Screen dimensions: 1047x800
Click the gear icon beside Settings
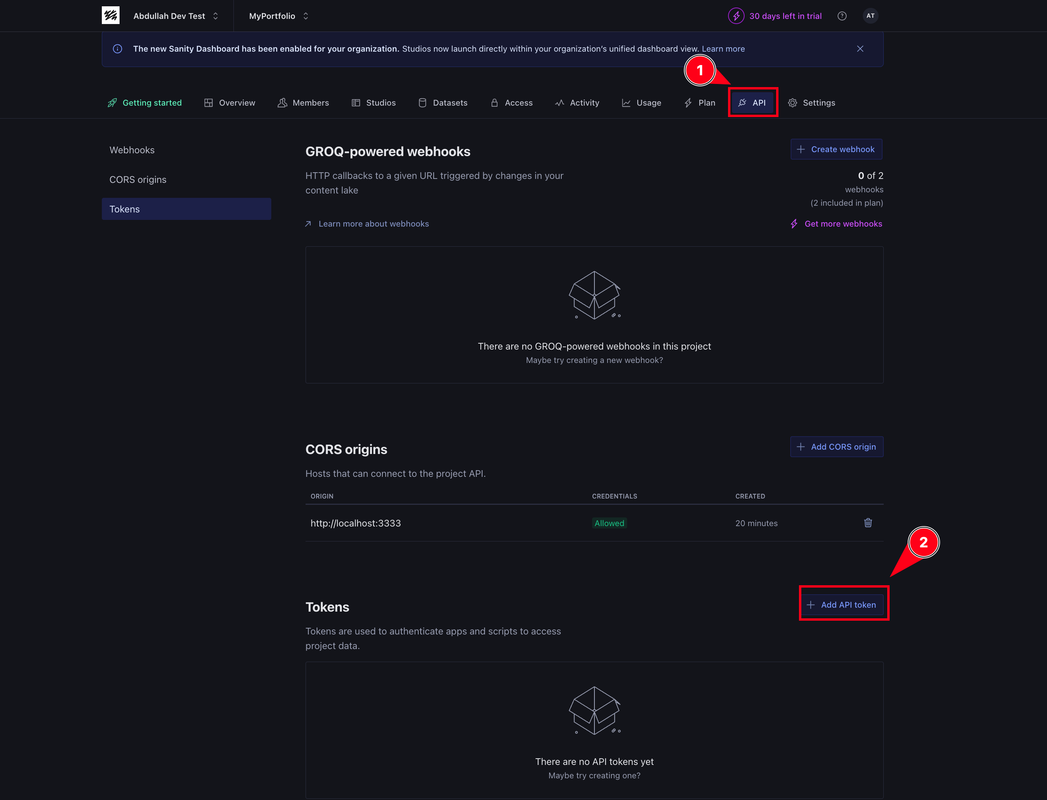click(793, 103)
